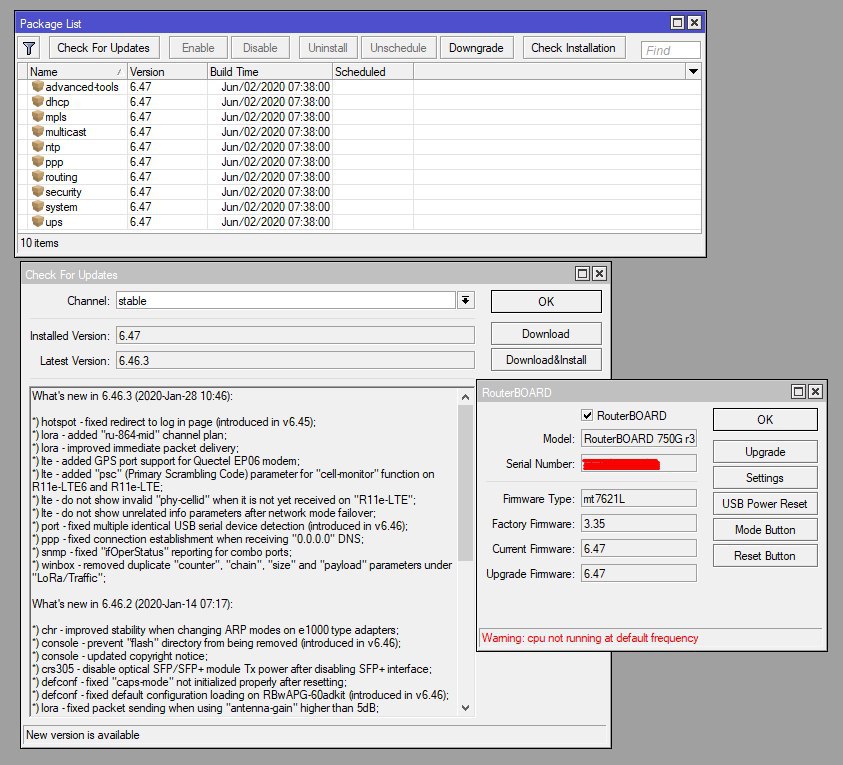Maximize the RouterBOARD window

tap(798, 391)
